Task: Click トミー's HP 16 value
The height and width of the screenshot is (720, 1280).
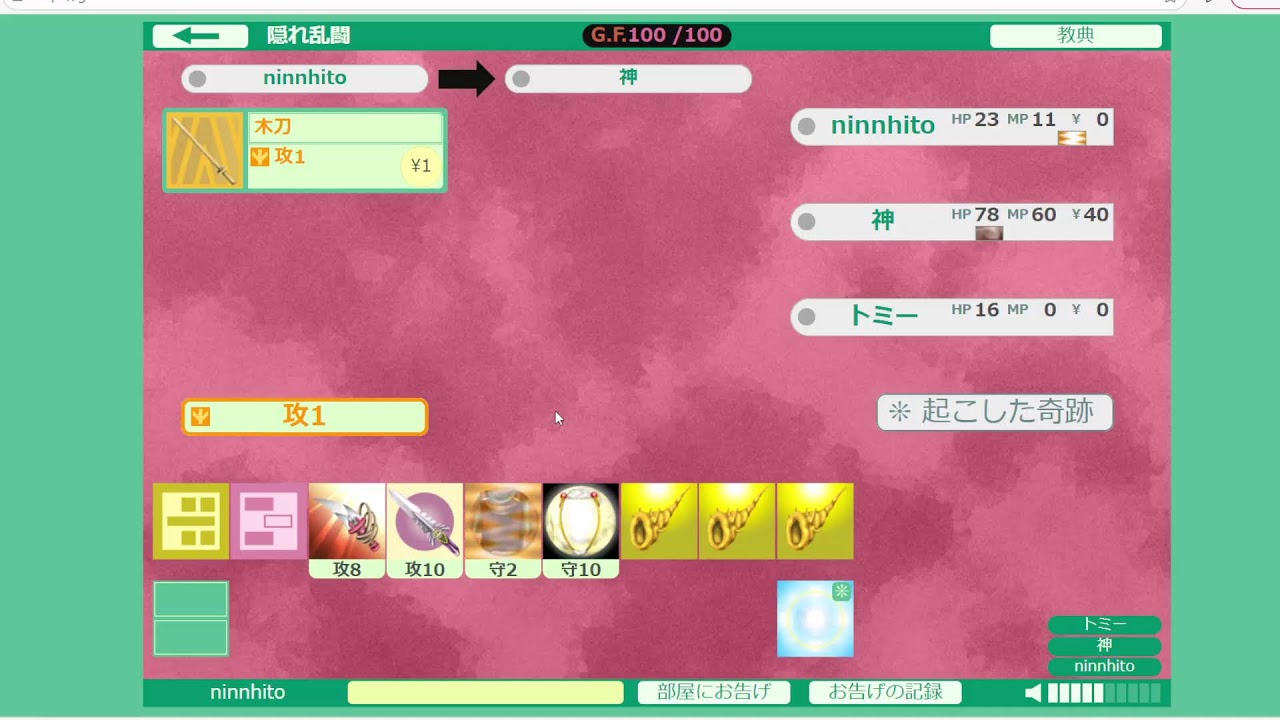Action: (987, 309)
